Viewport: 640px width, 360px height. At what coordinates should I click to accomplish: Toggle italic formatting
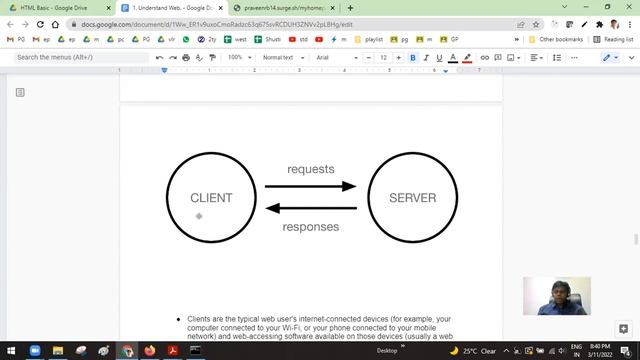tap(426, 58)
